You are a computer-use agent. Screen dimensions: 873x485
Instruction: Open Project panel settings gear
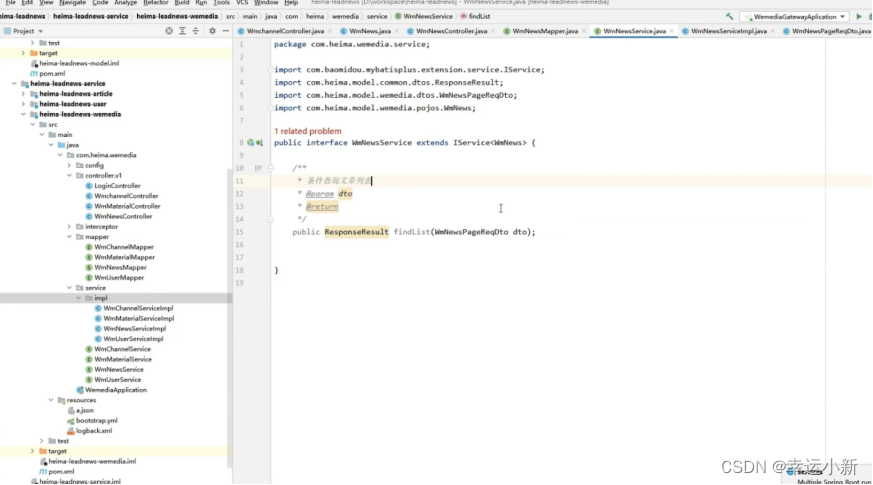212,31
